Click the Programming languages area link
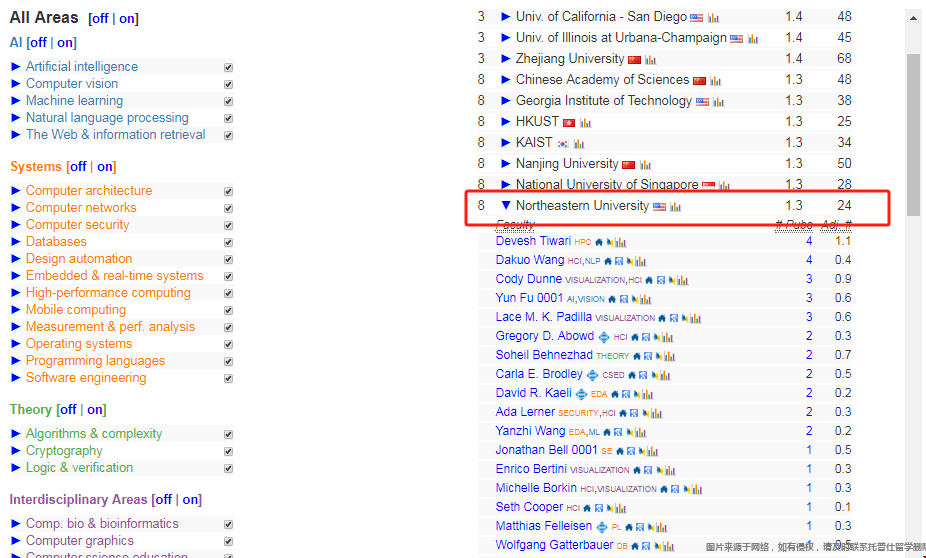926x558 pixels. (x=95, y=361)
